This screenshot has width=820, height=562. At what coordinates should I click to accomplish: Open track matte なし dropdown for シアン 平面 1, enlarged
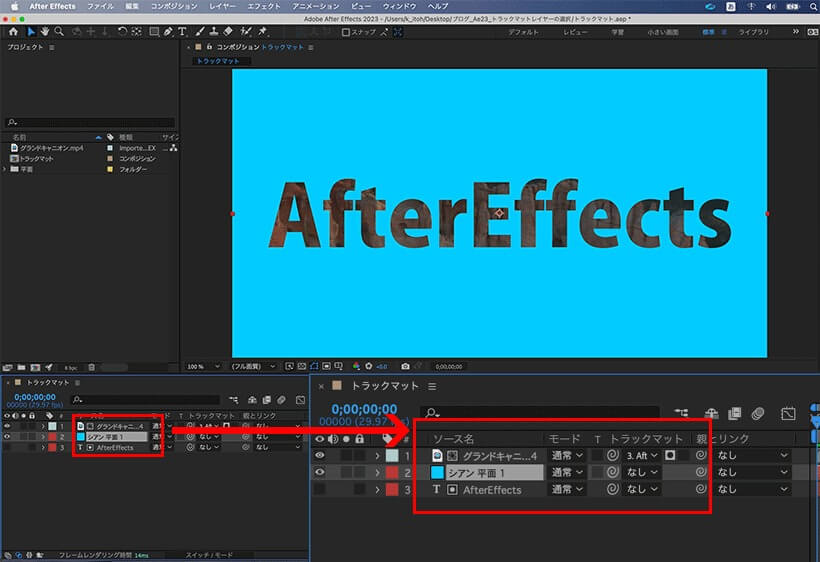[x=642, y=473]
